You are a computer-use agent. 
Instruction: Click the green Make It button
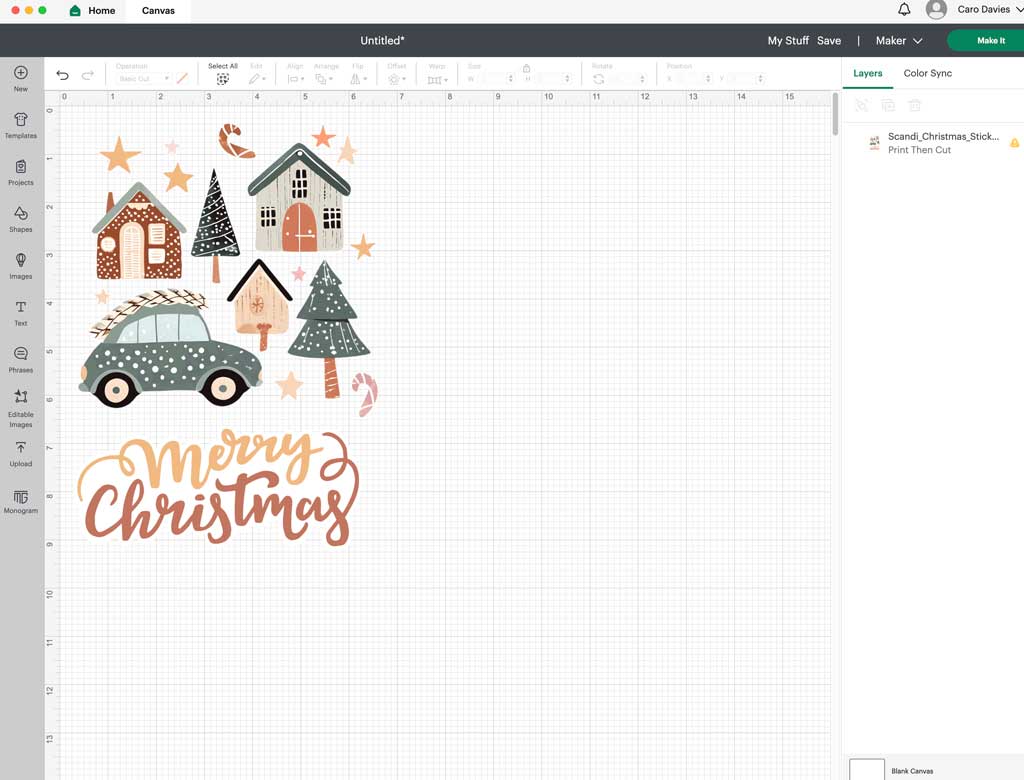click(987, 41)
